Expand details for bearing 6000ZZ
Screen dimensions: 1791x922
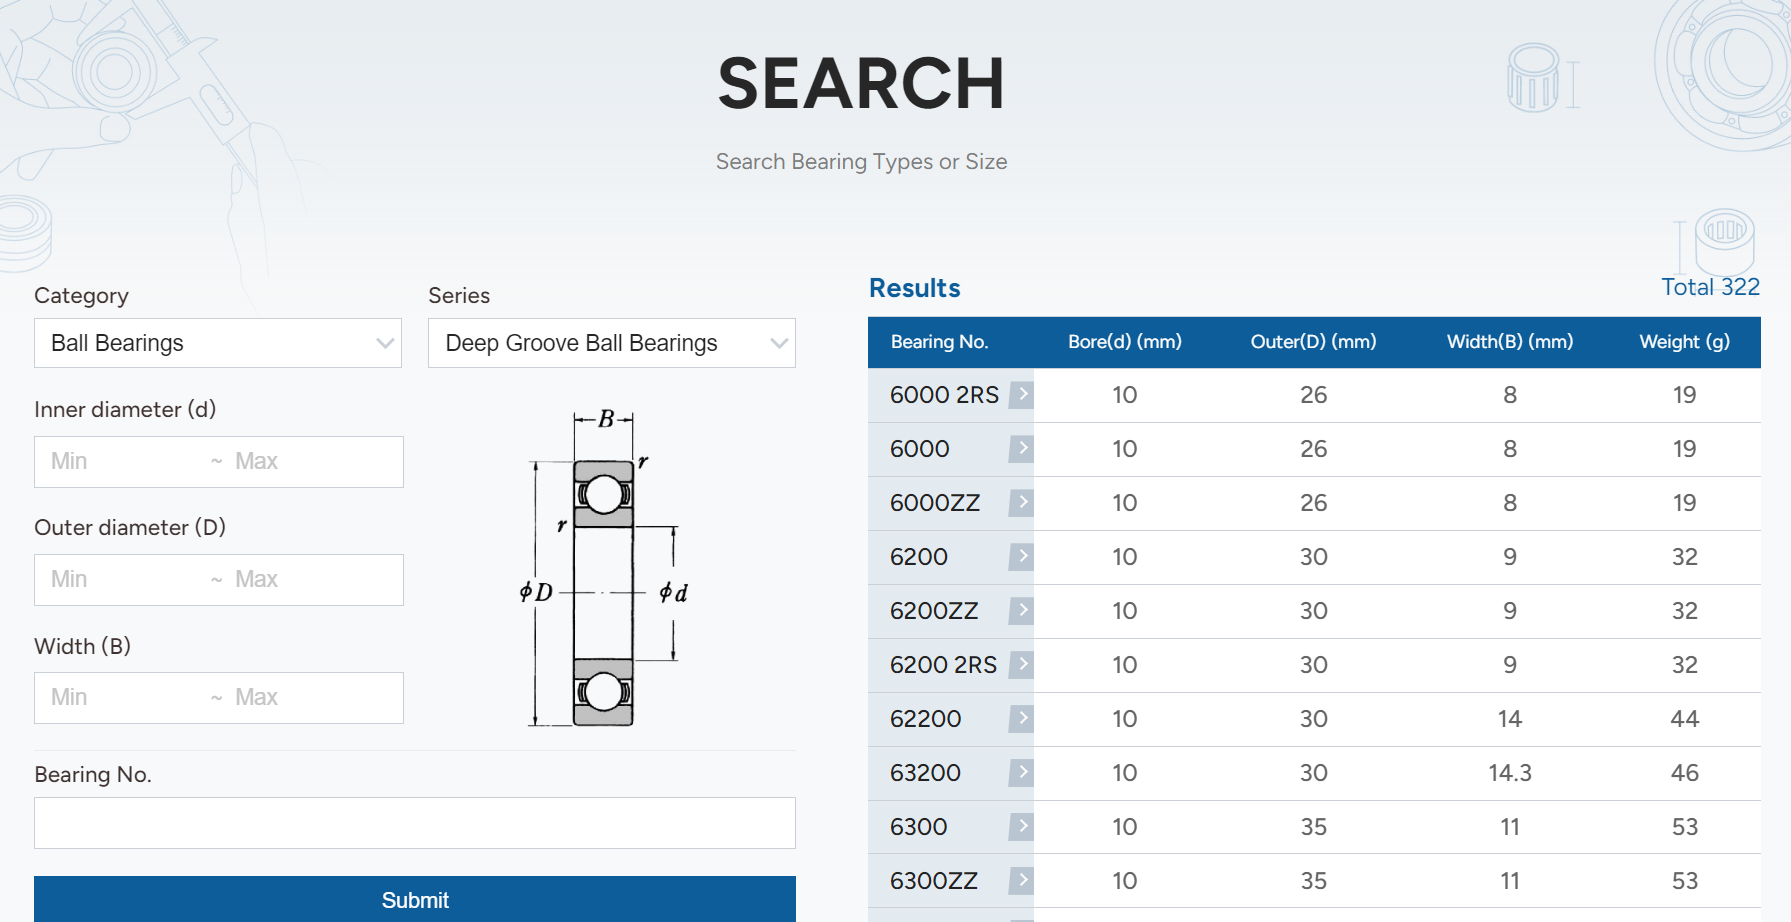(1022, 503)
